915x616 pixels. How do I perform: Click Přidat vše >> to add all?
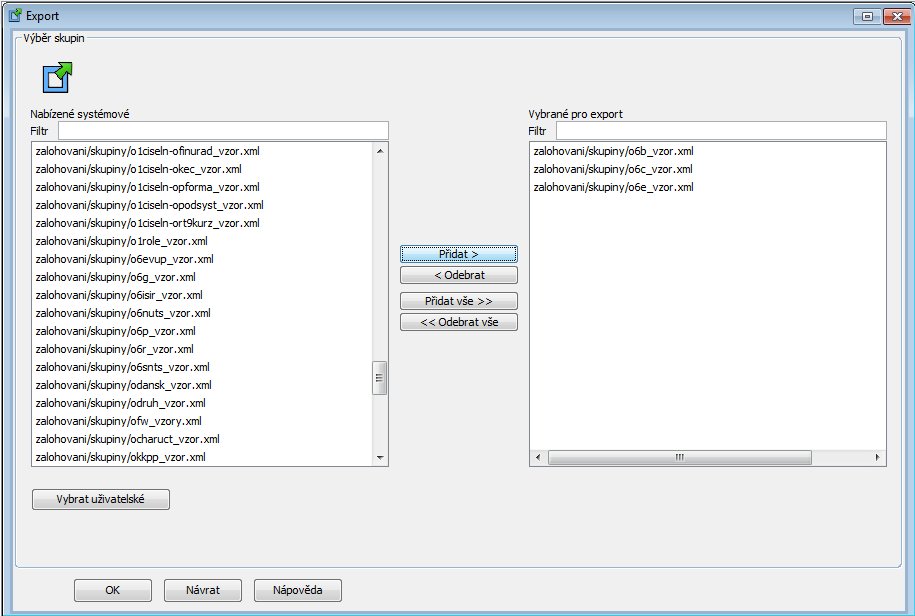pos(458,301)
